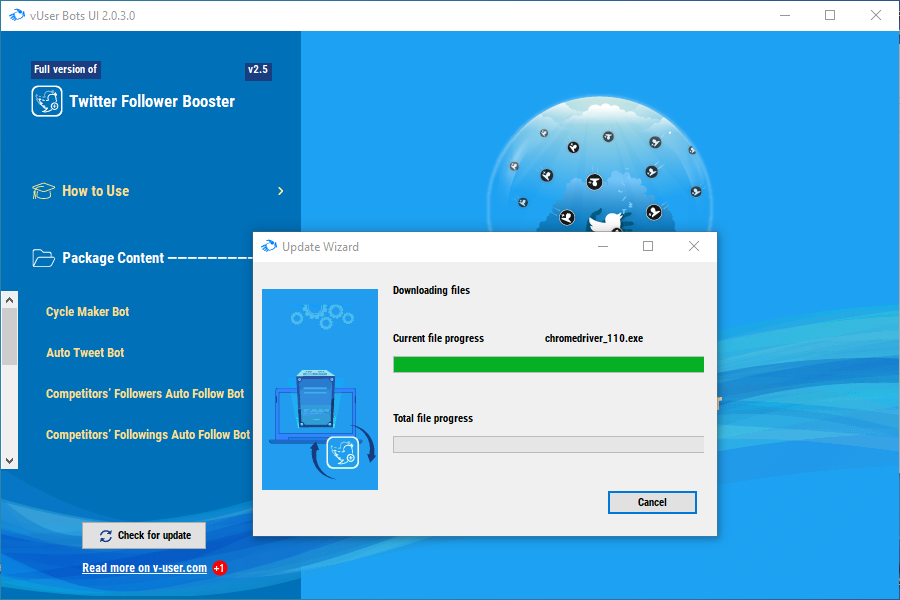Close the vUser Bots UI main window

(875, 16)
